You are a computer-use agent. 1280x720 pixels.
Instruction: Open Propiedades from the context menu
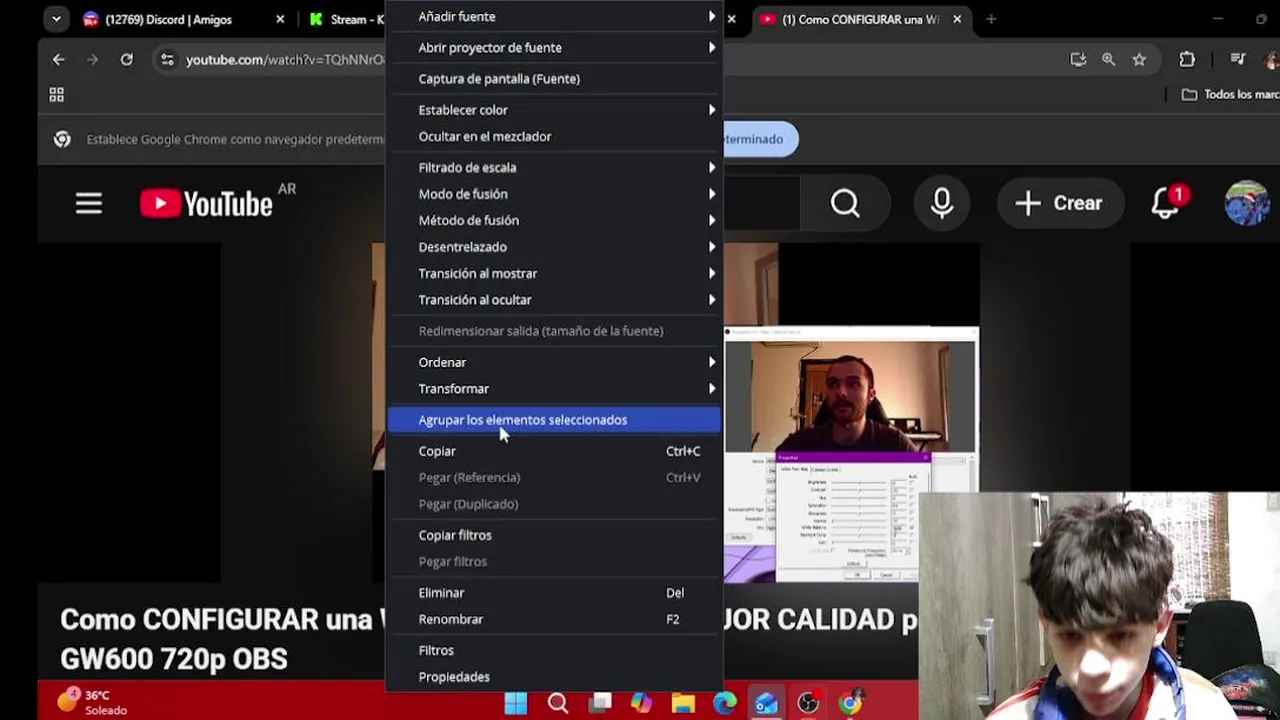click(554, 677)
